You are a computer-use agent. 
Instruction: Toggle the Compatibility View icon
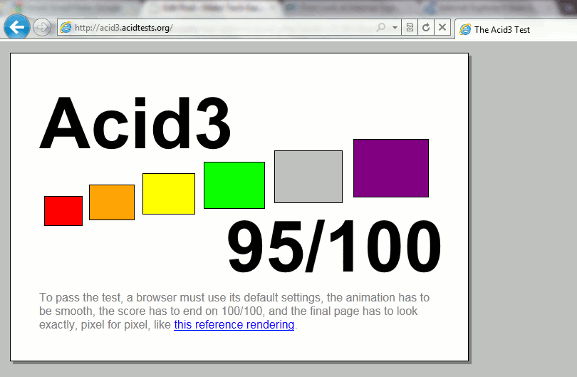(x=410, y=28)
